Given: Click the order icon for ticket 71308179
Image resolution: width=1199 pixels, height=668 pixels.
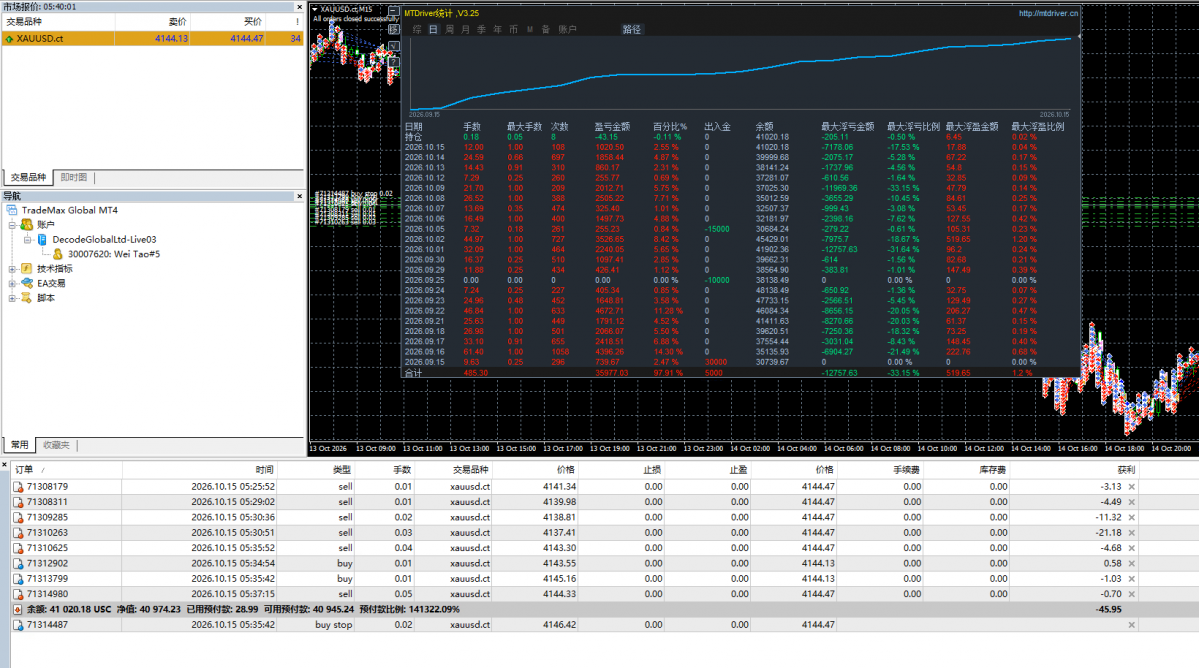Looking at the screenshot, I should tap(18, 487).
